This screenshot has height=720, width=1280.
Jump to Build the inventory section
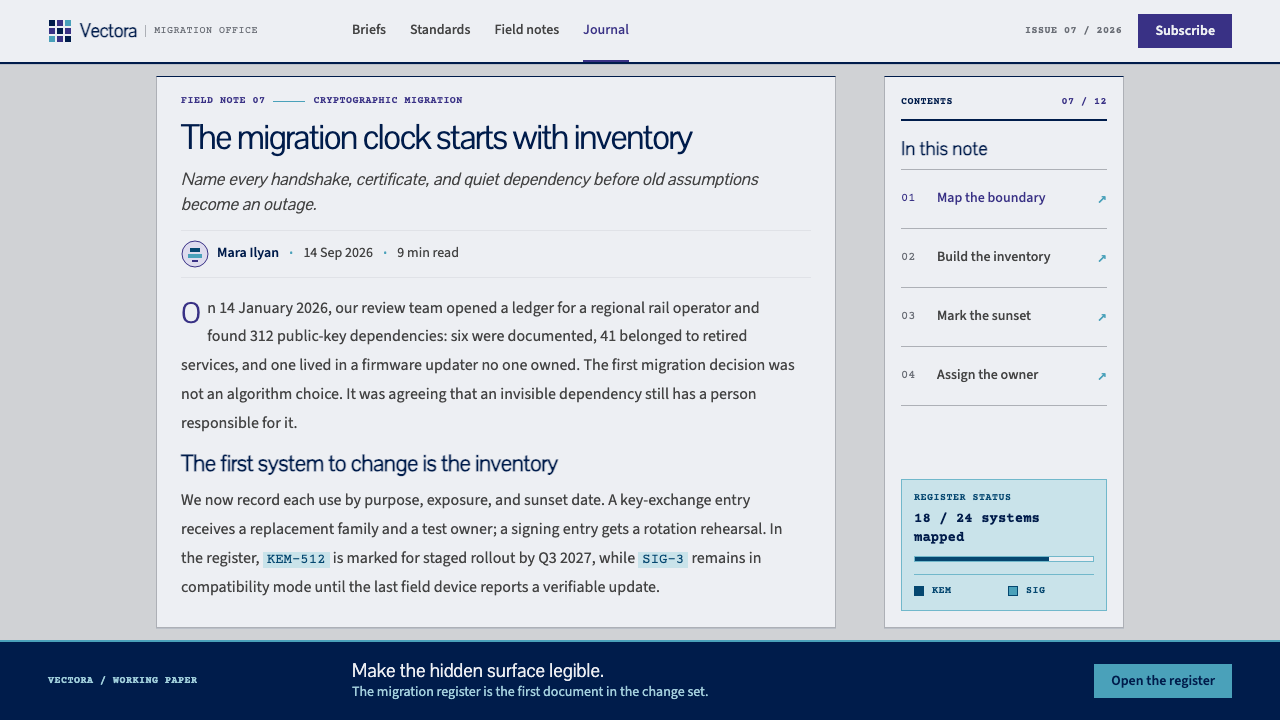1004,257
